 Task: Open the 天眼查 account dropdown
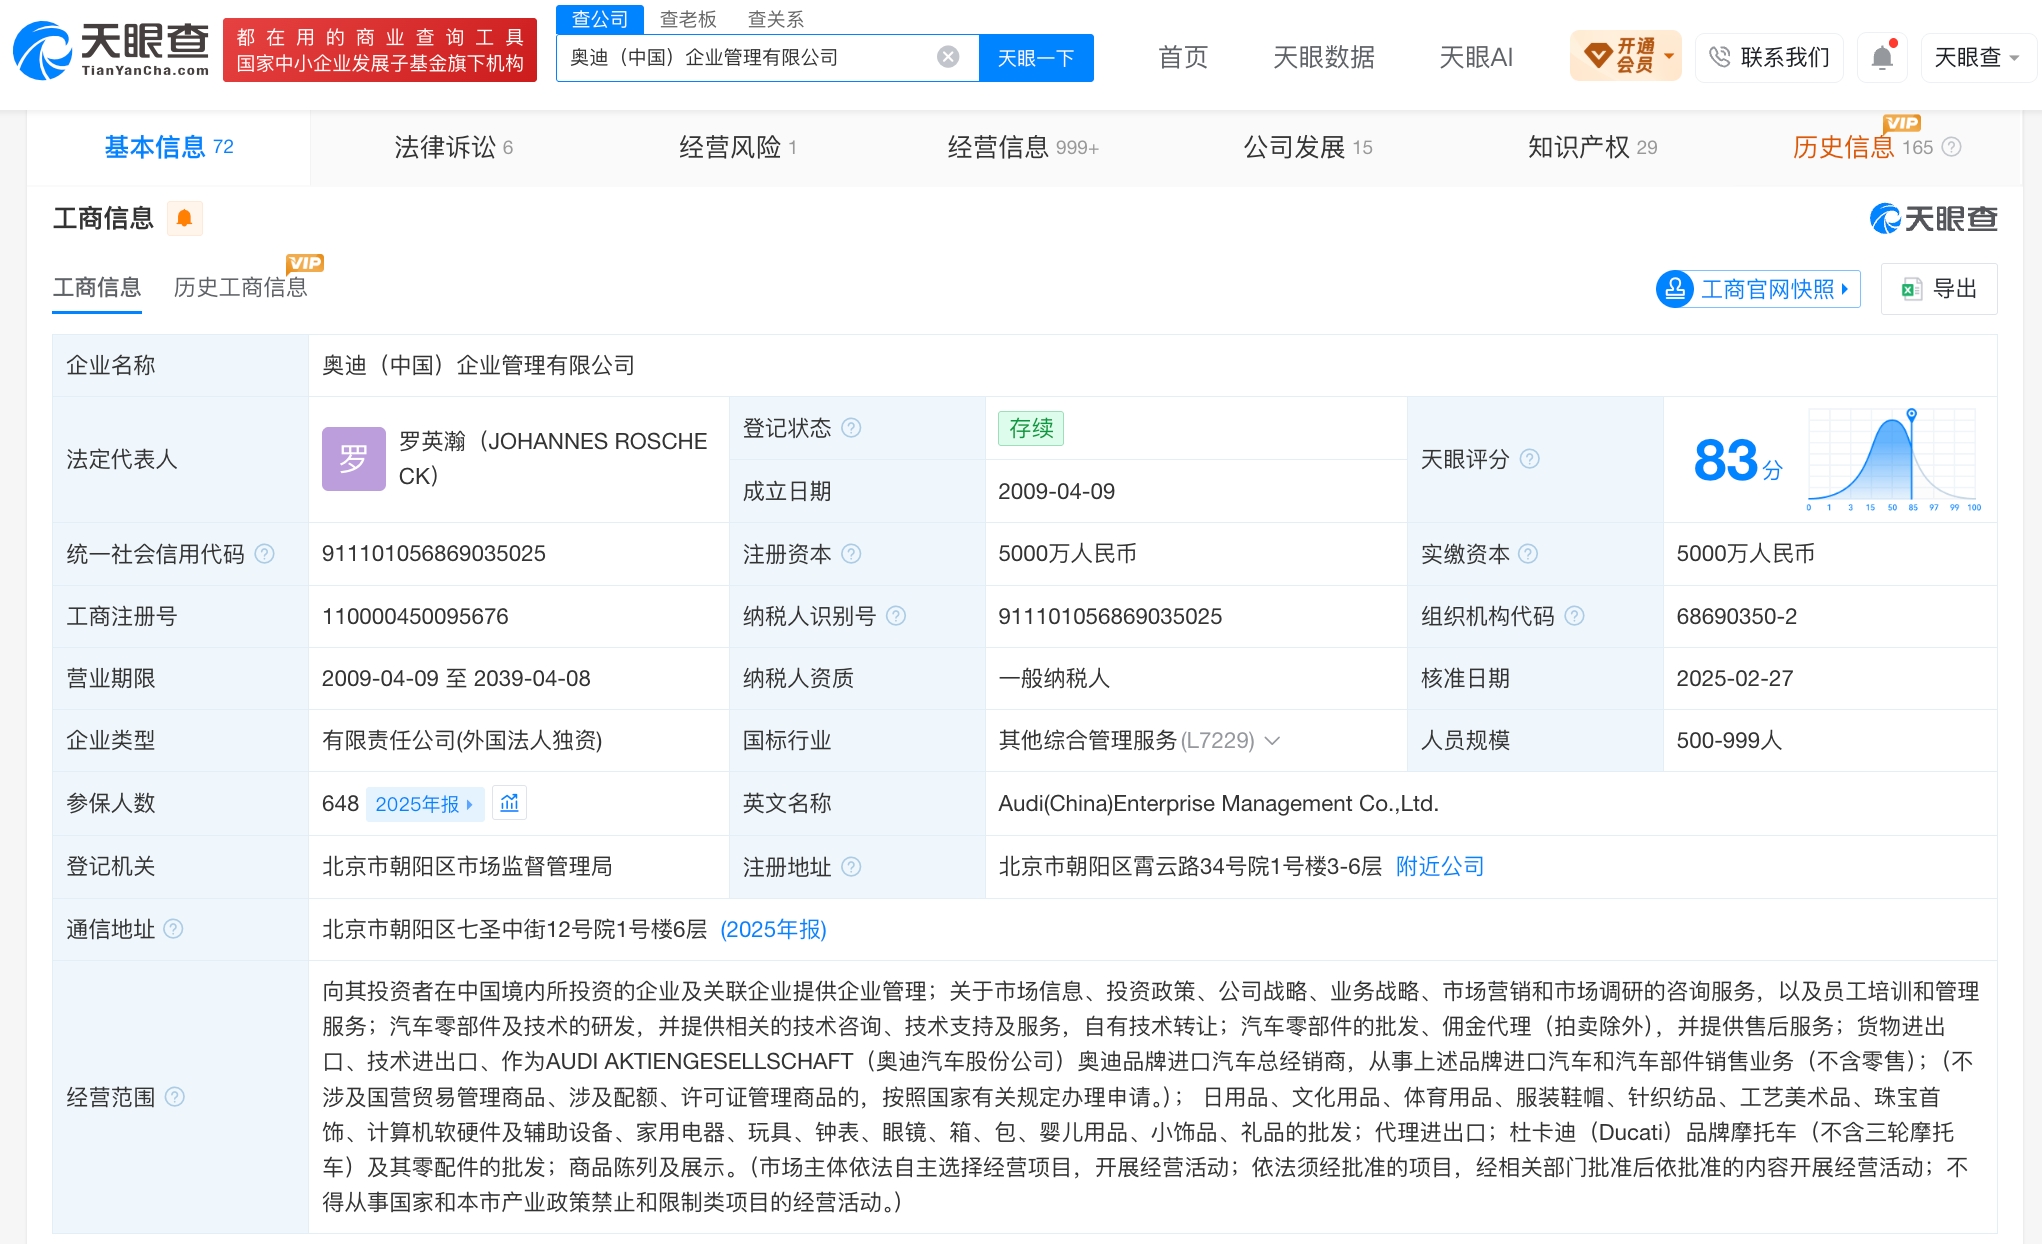pyautogui.click(x=1977, y=57)
